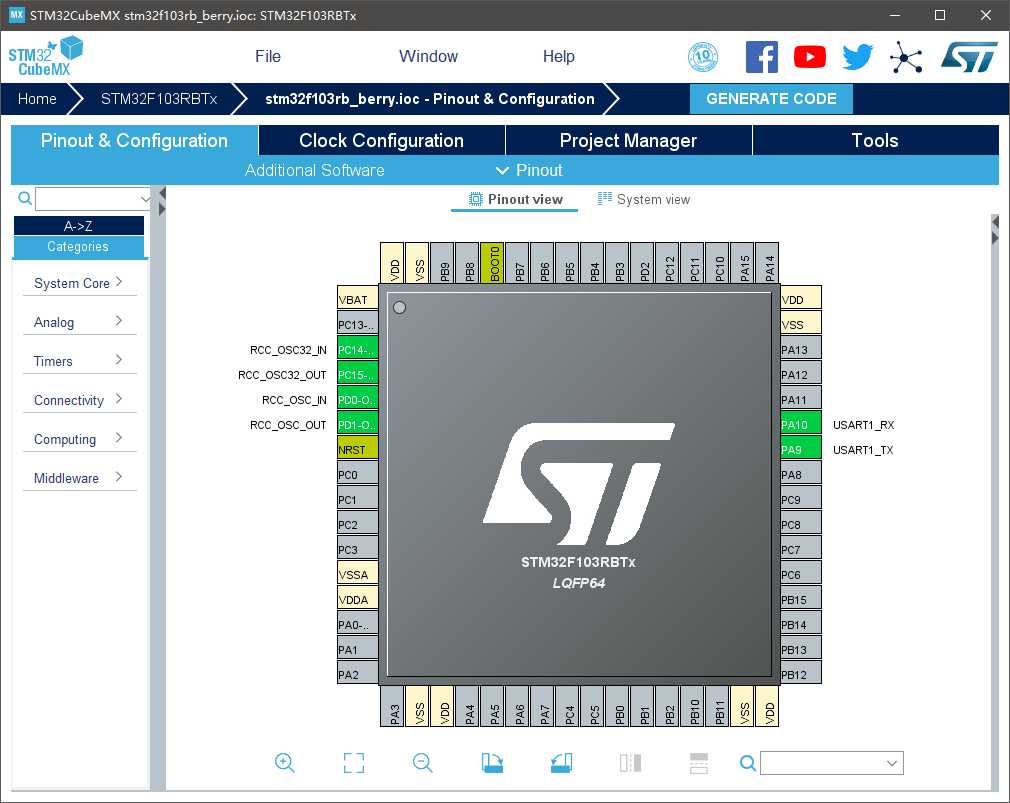Sort peripherals with the A->Z button
Image resolution: width=1010 pixels, height=803 pixels.
click(x=79, y=225)
